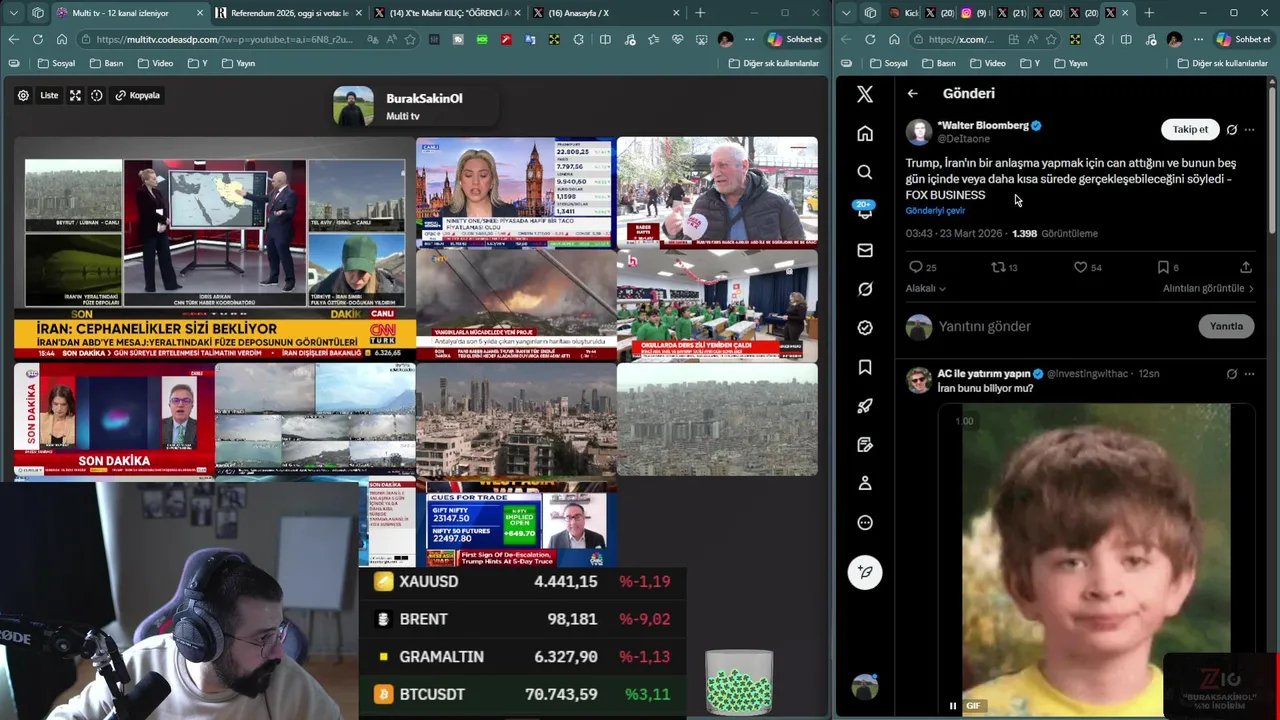The width and height of the screenshot is (1280, 720).
Task: Click Gönderiyi çevir translate link
Action: [x=935, y=211]
